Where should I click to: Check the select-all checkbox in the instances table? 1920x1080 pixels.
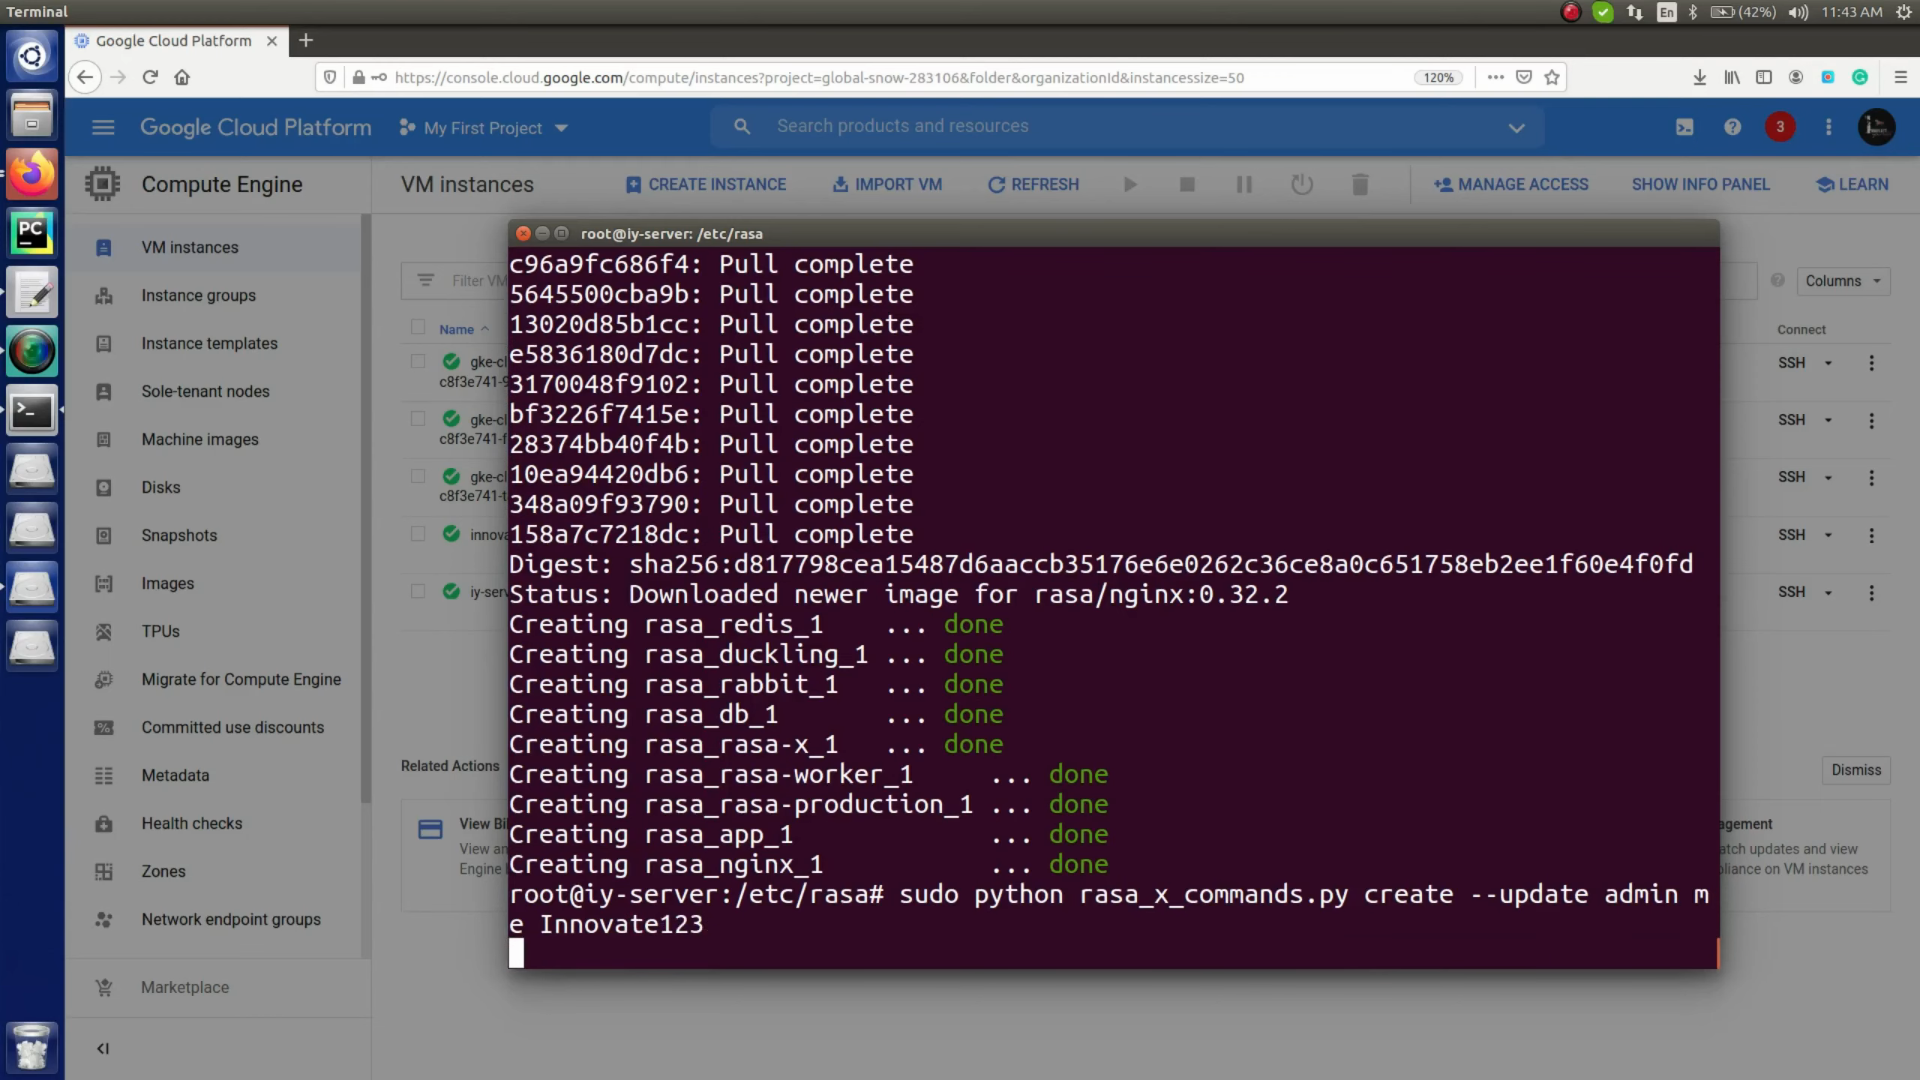coord(417,327)
